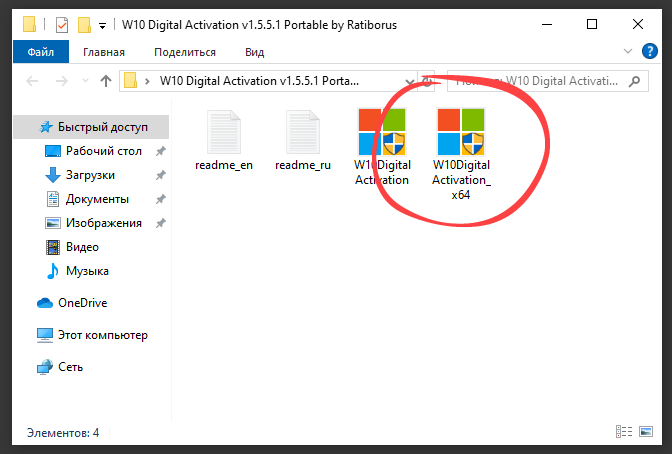Viewport: 672px width, 454px height.
Task: Switch to the Вид ribbon tab
Action: pyautogui.click(x=254, y=52)
